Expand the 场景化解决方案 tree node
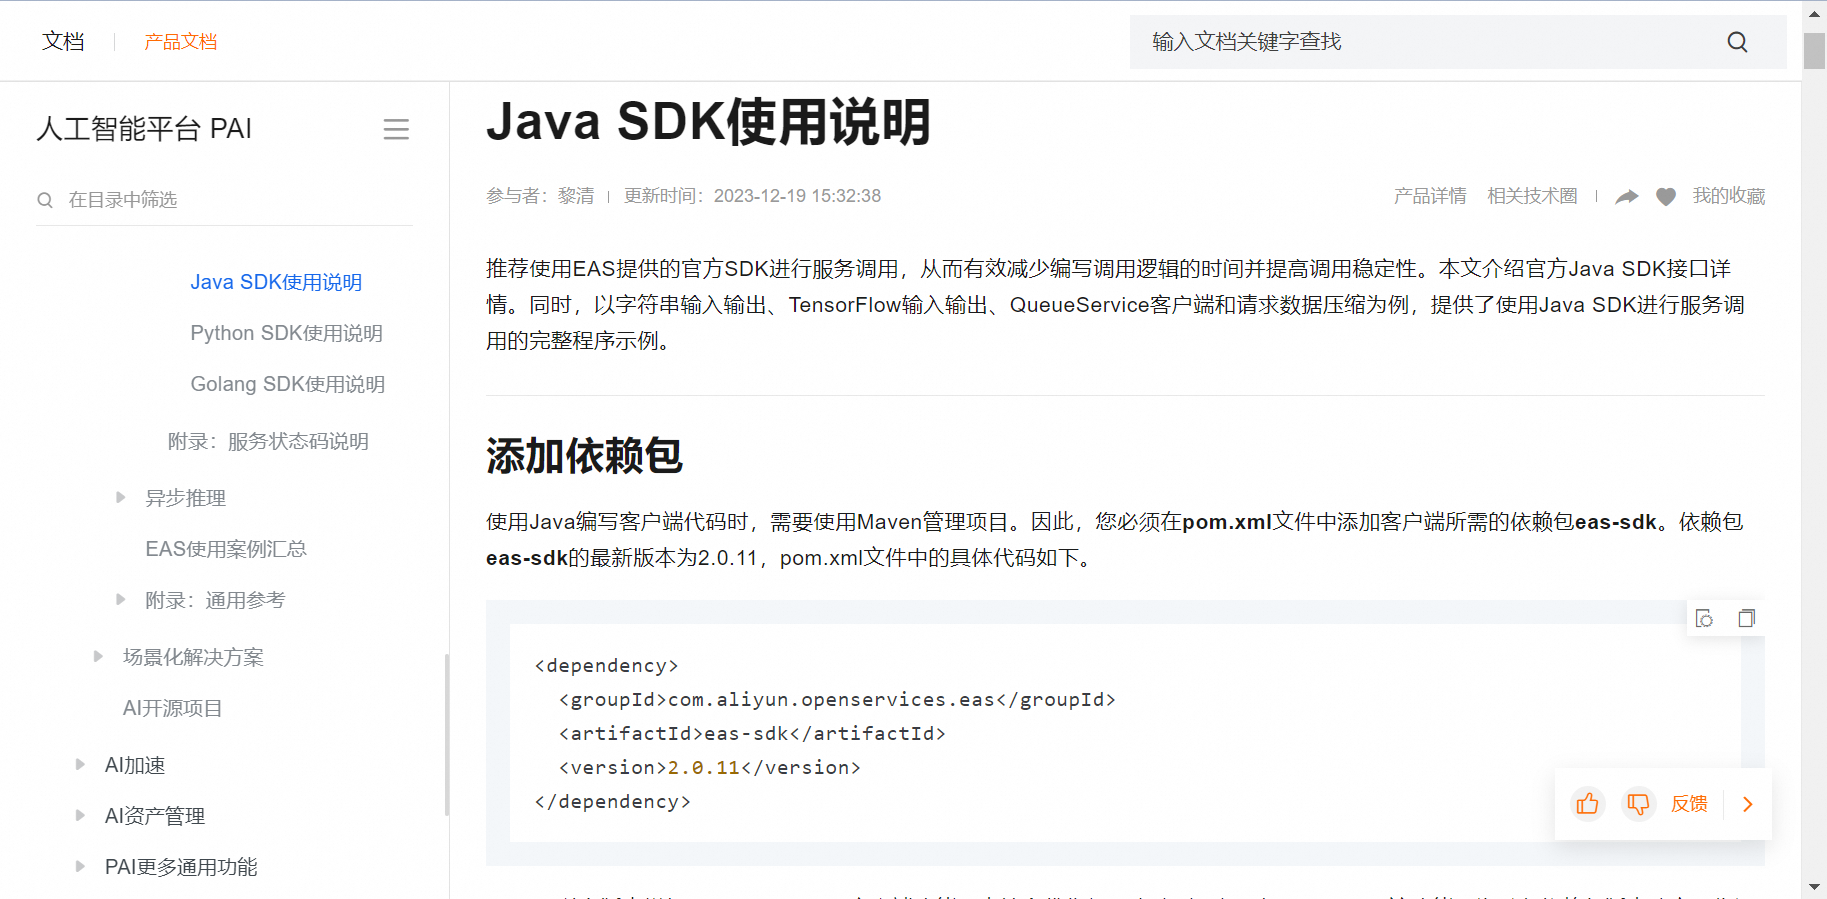The image size is (1827, 899). pos(98,656)
